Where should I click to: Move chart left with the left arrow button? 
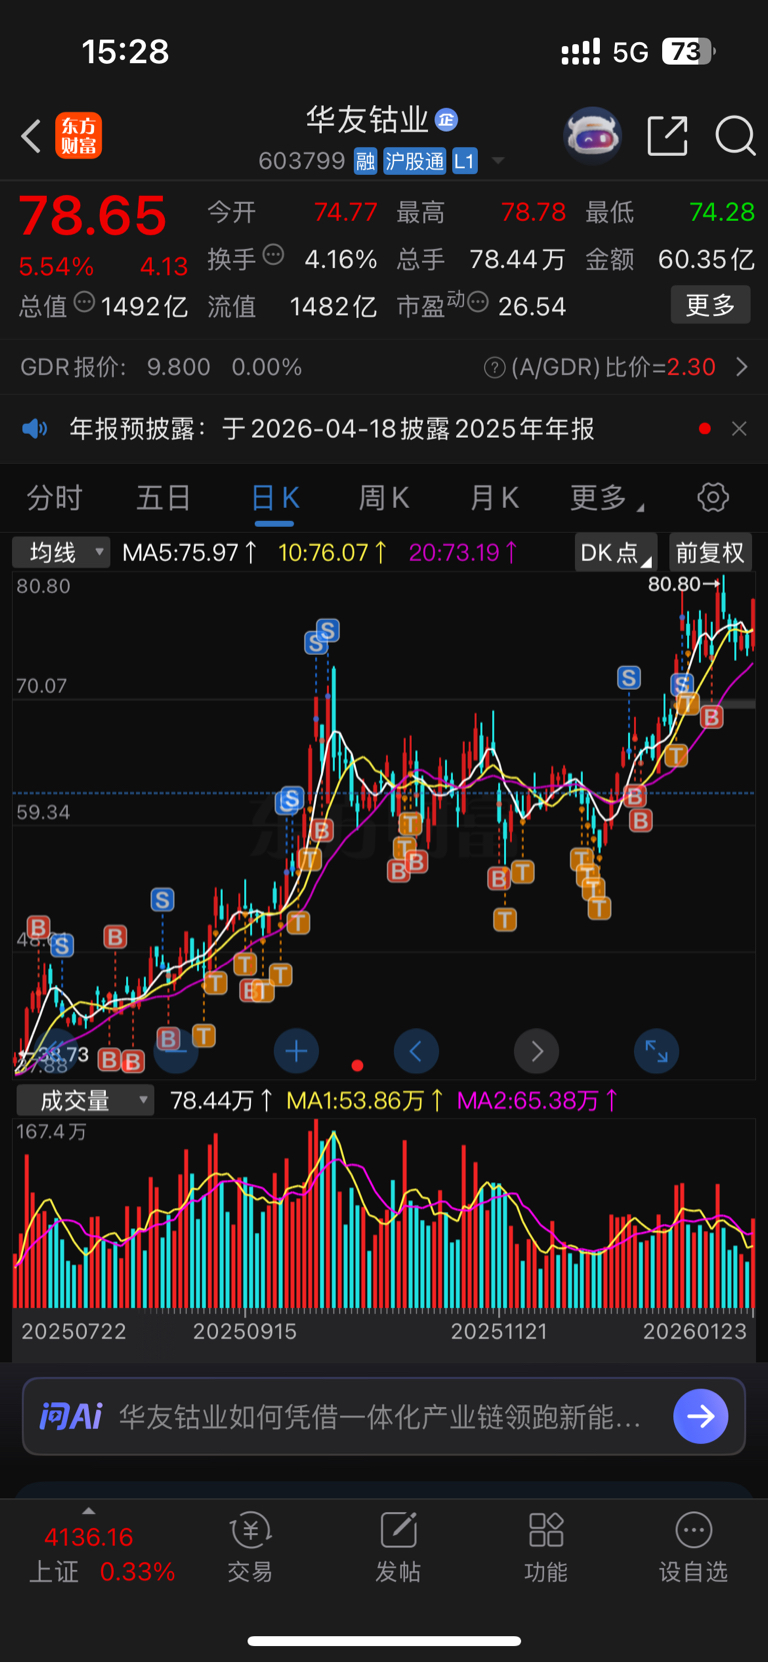416,1051
